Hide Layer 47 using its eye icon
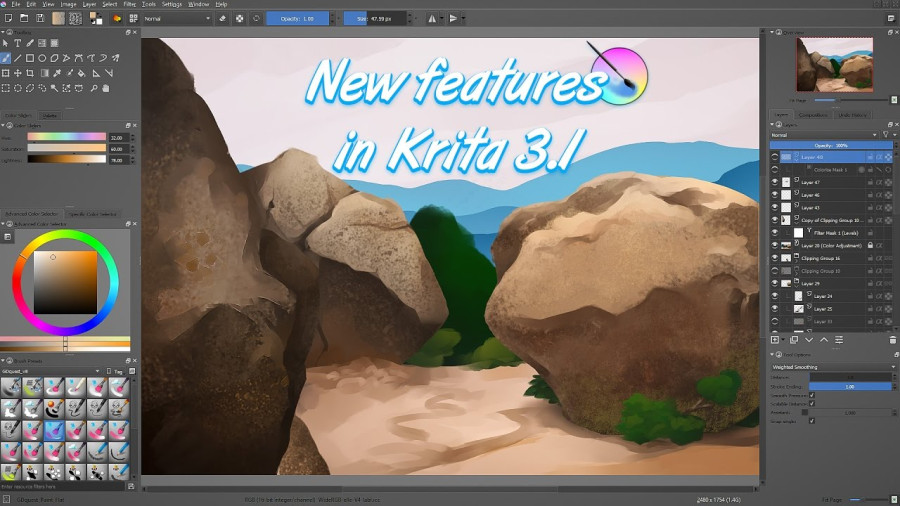Image resolution: width=900 pixels, height=506 pixels. [775, 182]
